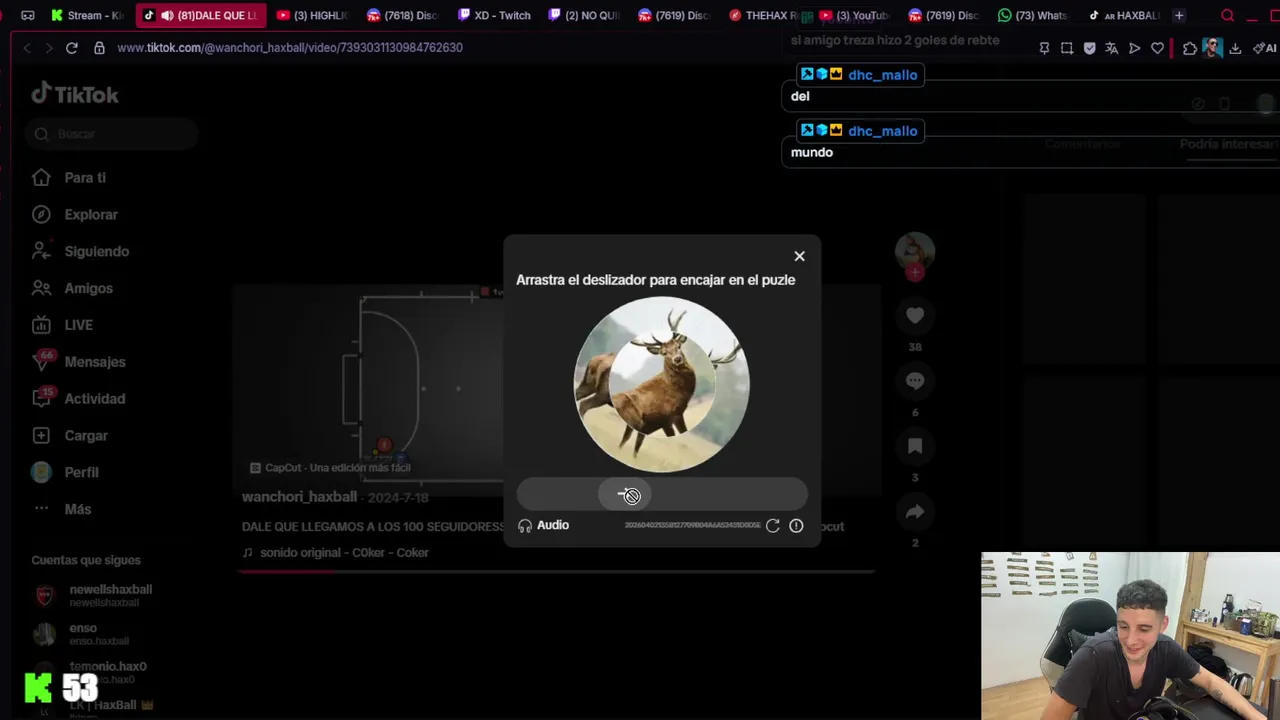Open the Amigos page
1280x720 pixels.
(x=88, y=288)
